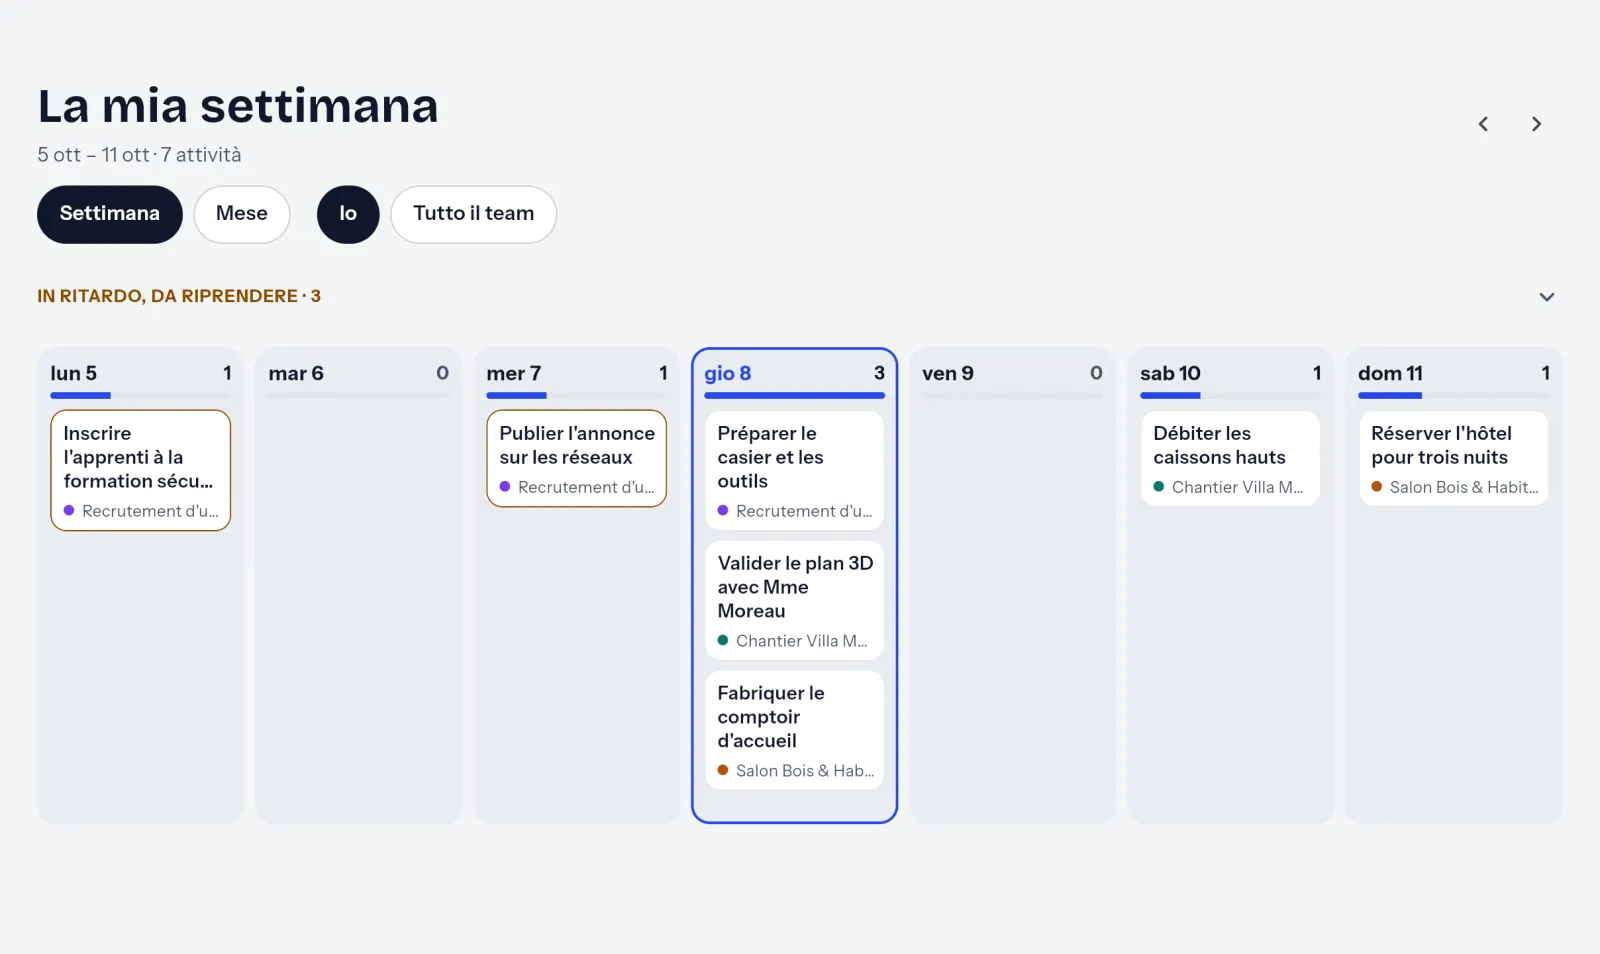This screenshot has height=954, width=1600.
Task: Show Tutto il team activities
Action: [x=474, y=214]
